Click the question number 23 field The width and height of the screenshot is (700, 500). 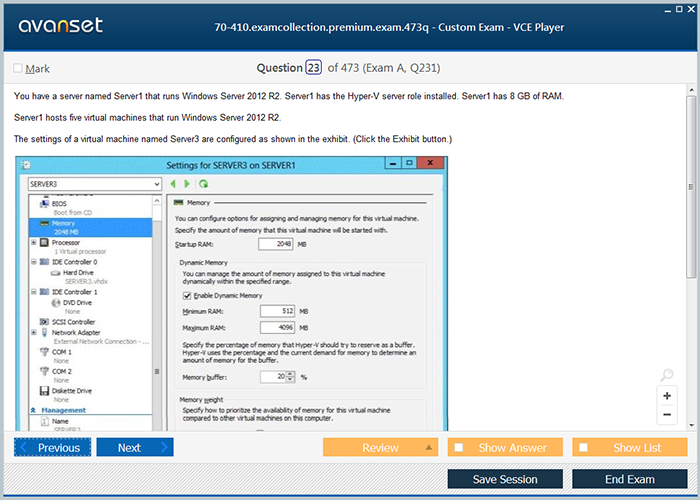[x=313, y=68]
